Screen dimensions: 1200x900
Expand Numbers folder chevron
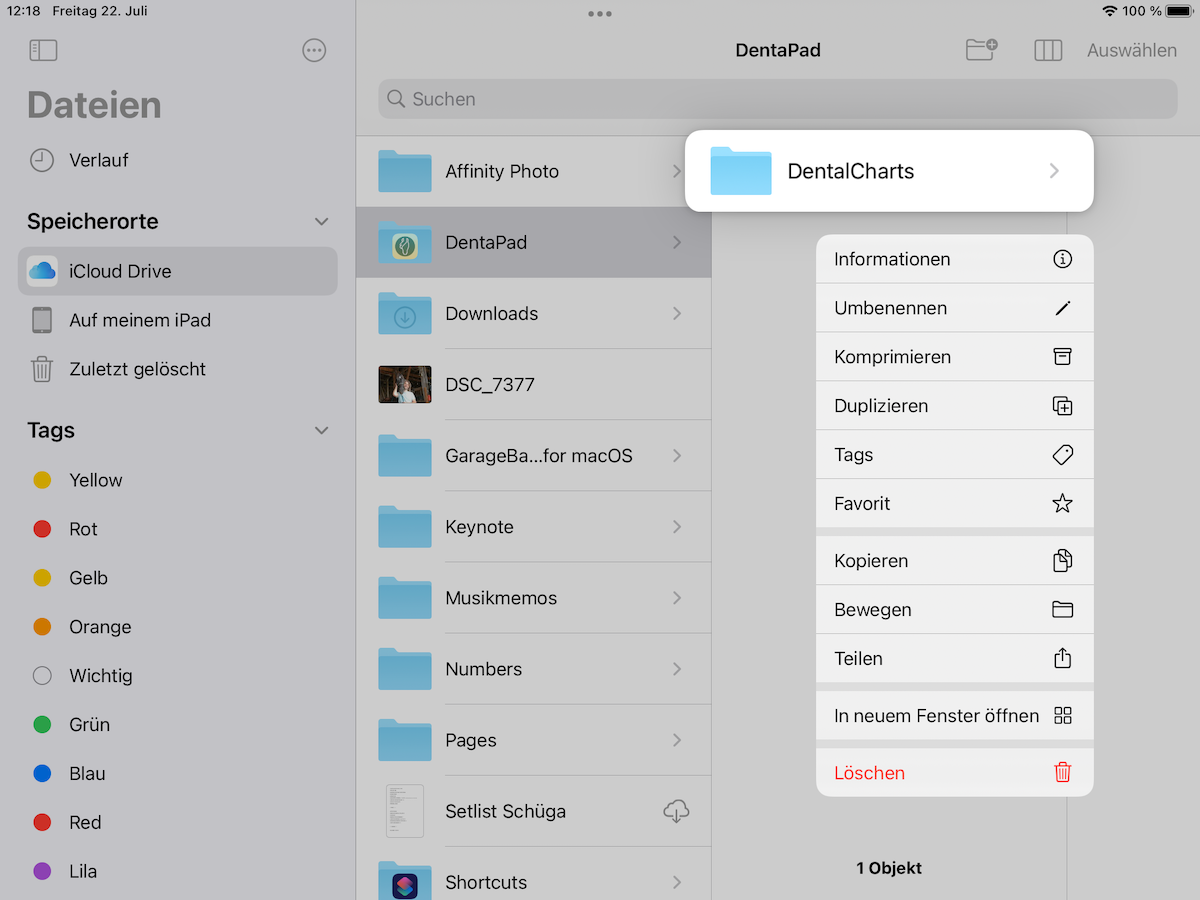pyautogui.click(x=677, y=669)
